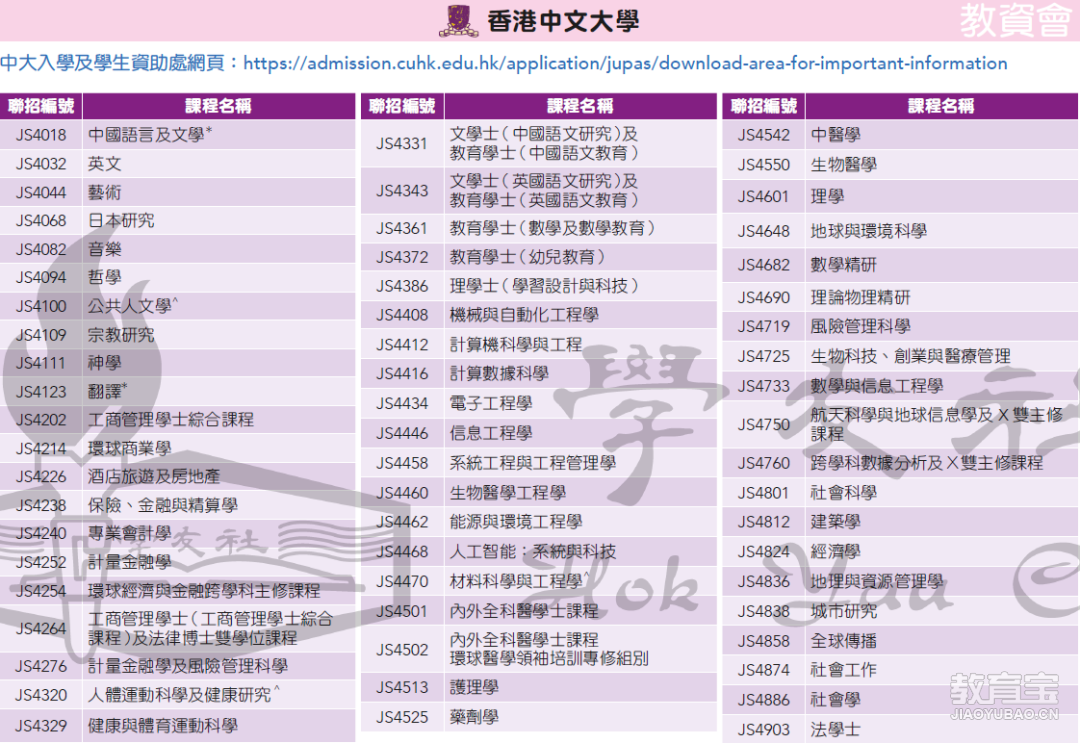Screen dimensions: 1080x743
Task: Click 電子工程學 programme name
Action: [x=491, y=403]
